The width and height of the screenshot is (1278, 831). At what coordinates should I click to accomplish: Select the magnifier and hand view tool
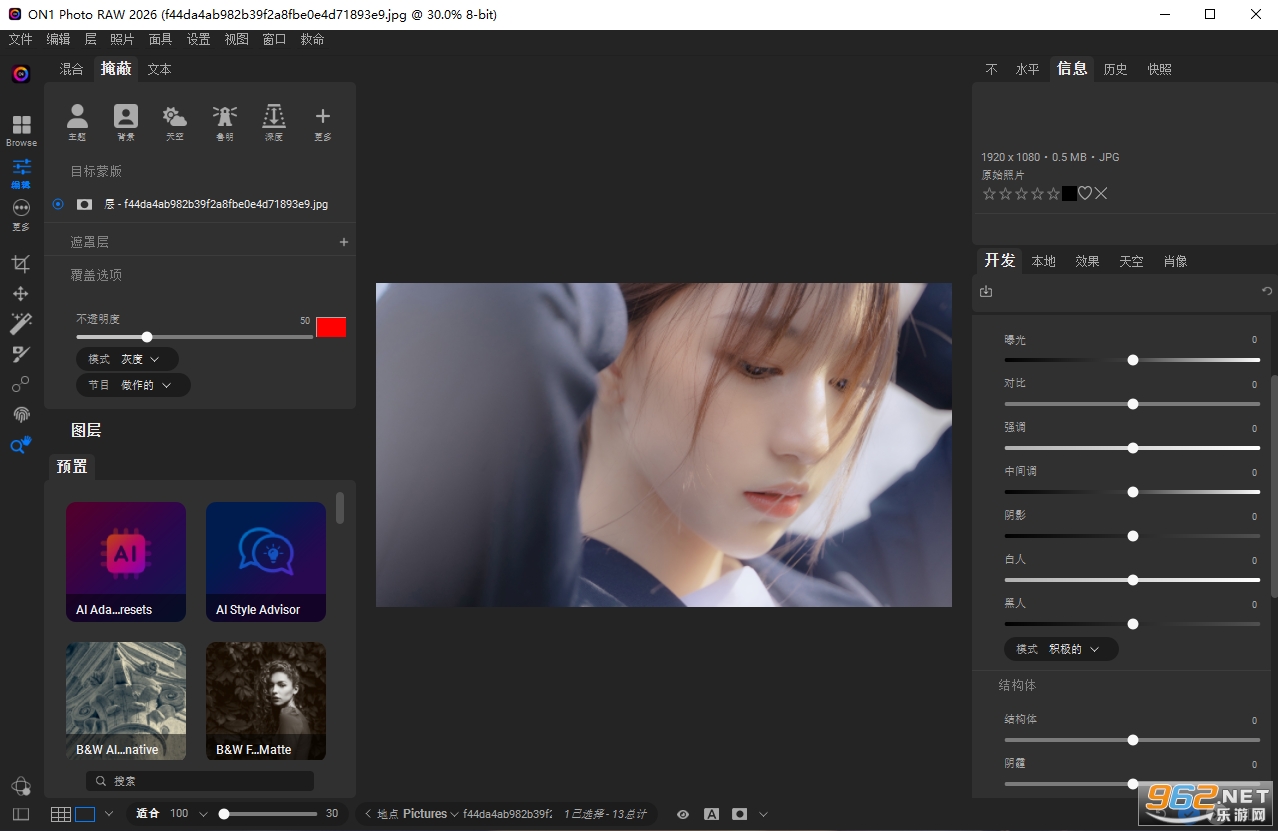point(21,445)
